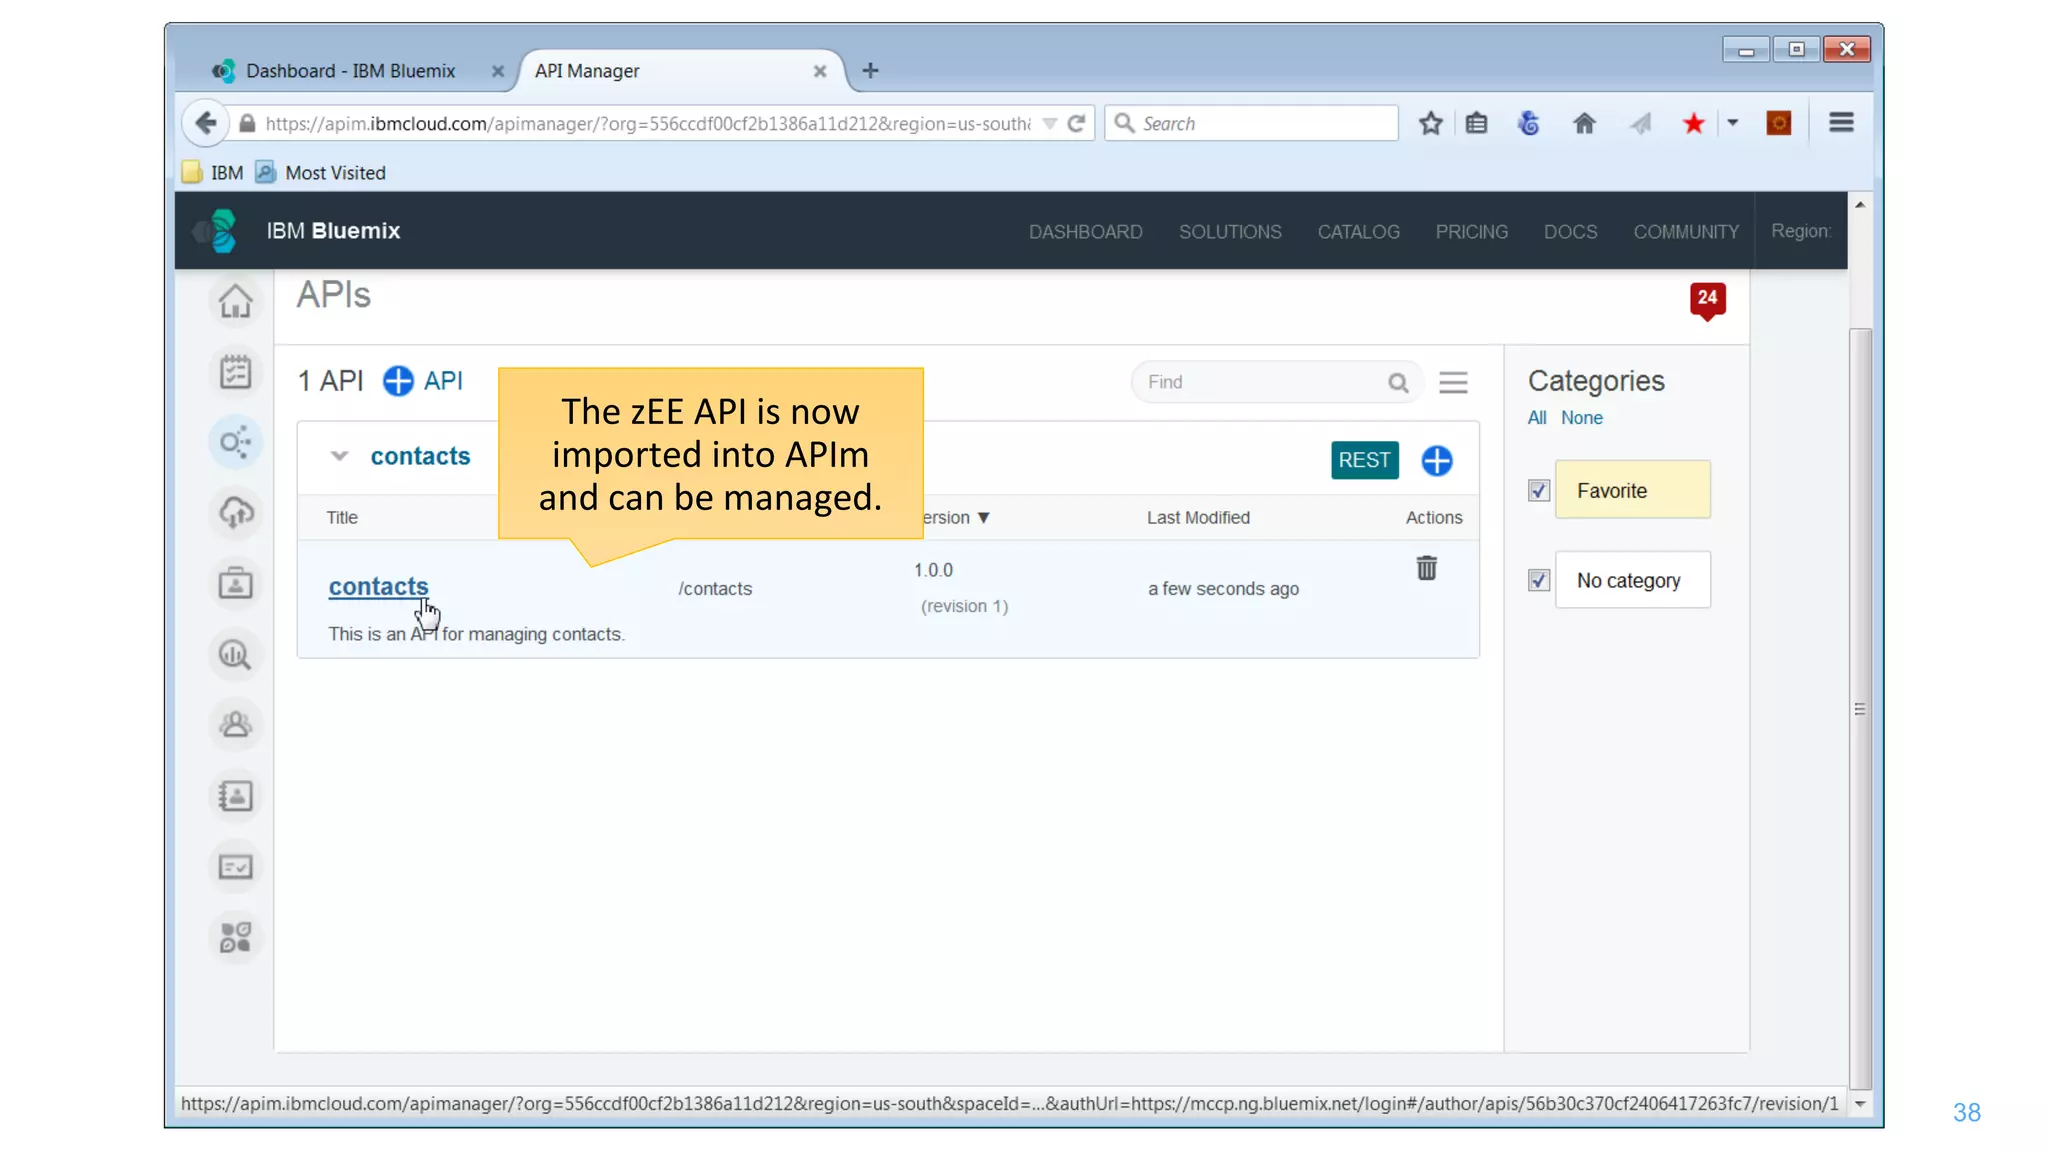Click the blue plus next to REST
Image resolution: width=2048 pixels, height=1152 pixels.
[1437, 460]
